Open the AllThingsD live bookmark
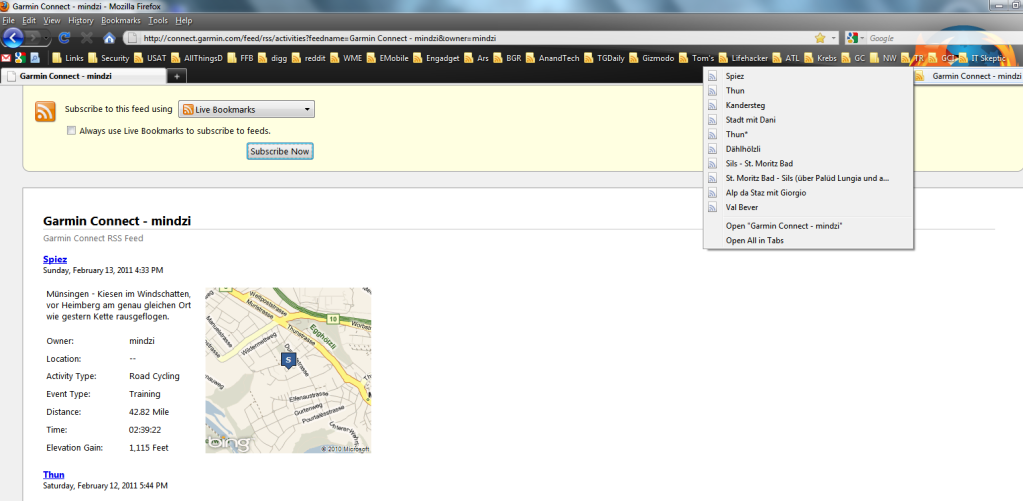Viewport: 1023px width, 501px height. (x=196, y=58)
